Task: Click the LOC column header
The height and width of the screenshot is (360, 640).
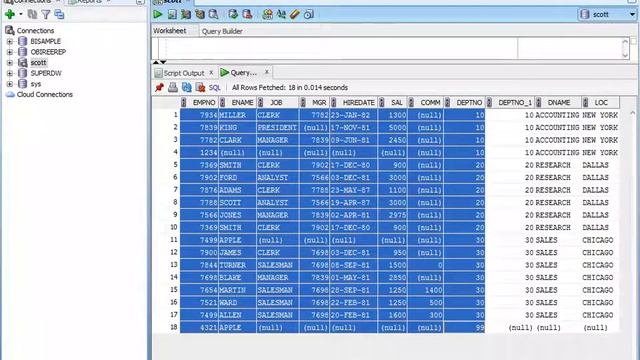Action: [x=601, y=102]
